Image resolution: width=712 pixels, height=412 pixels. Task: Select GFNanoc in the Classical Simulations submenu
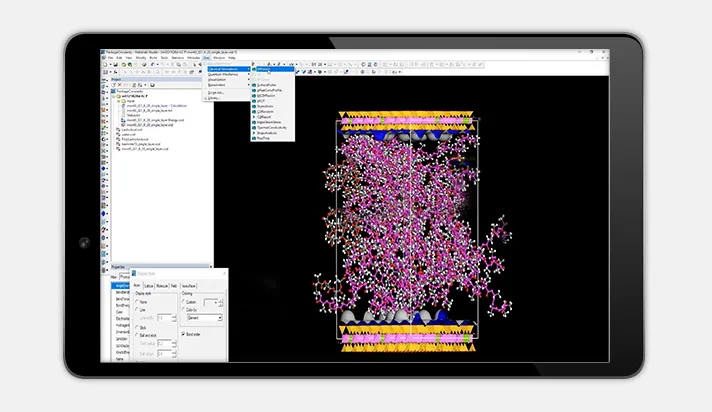coord(265,69)
